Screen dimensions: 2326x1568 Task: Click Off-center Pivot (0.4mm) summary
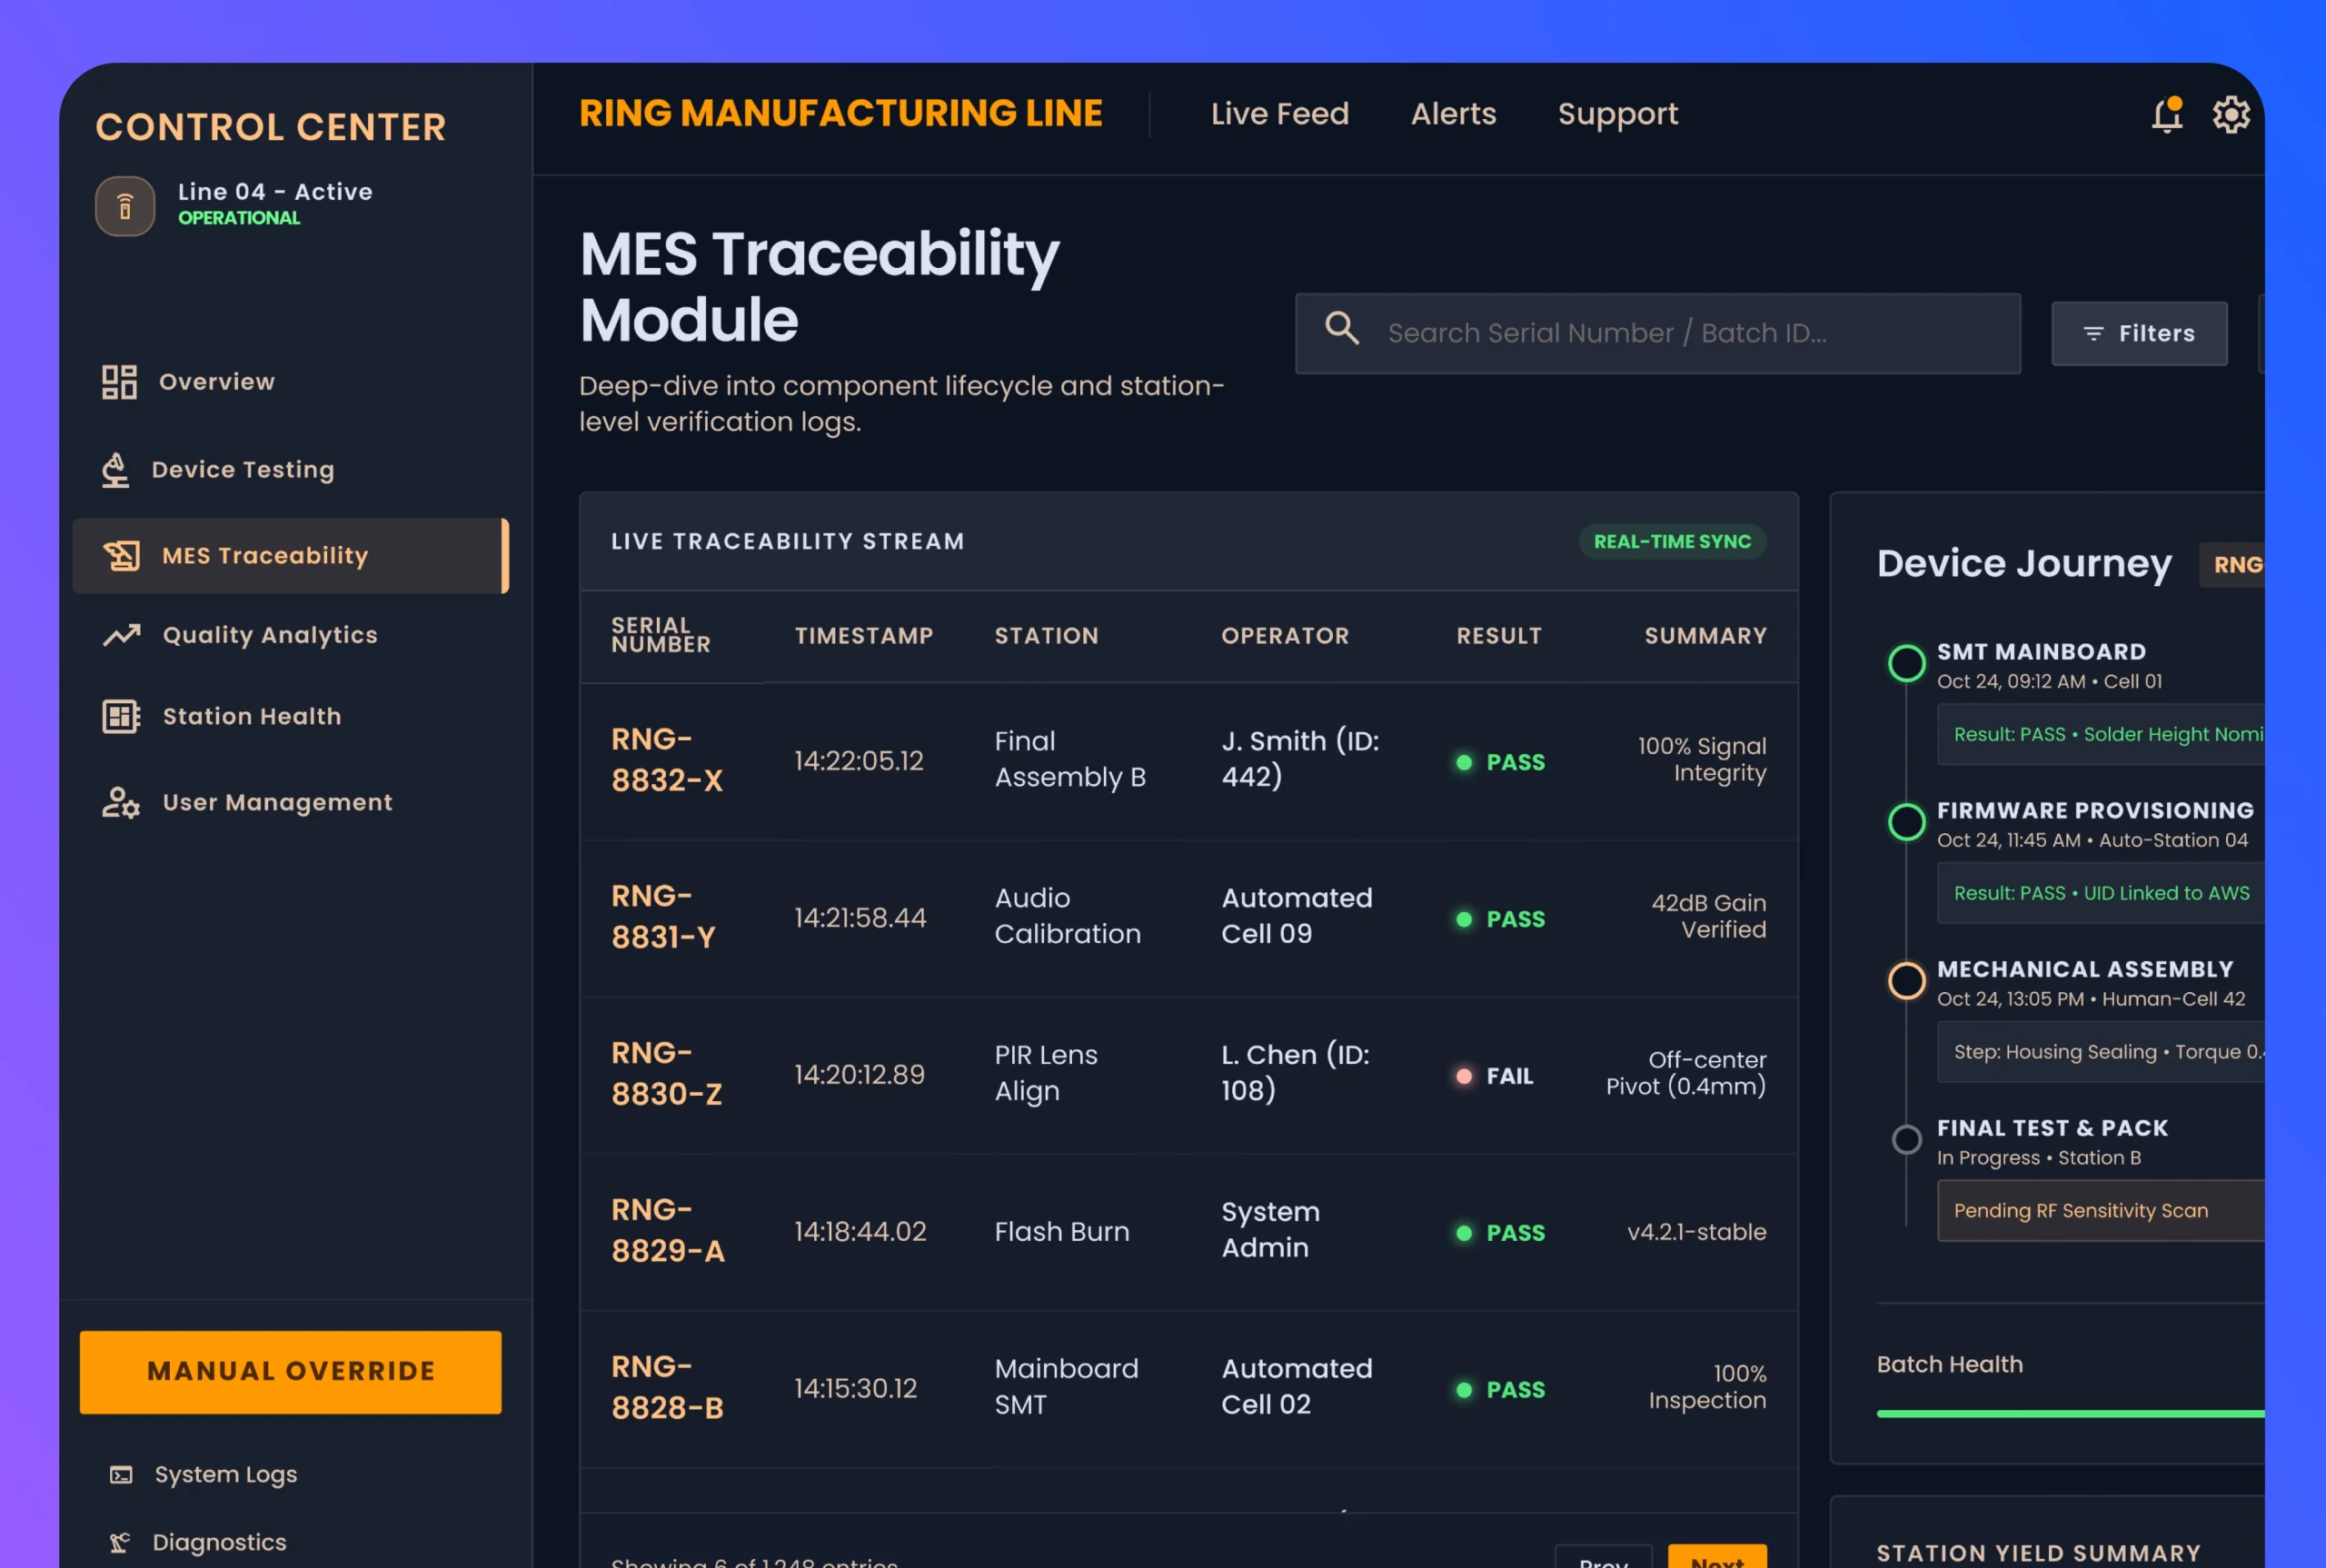coord(1686,1074)
